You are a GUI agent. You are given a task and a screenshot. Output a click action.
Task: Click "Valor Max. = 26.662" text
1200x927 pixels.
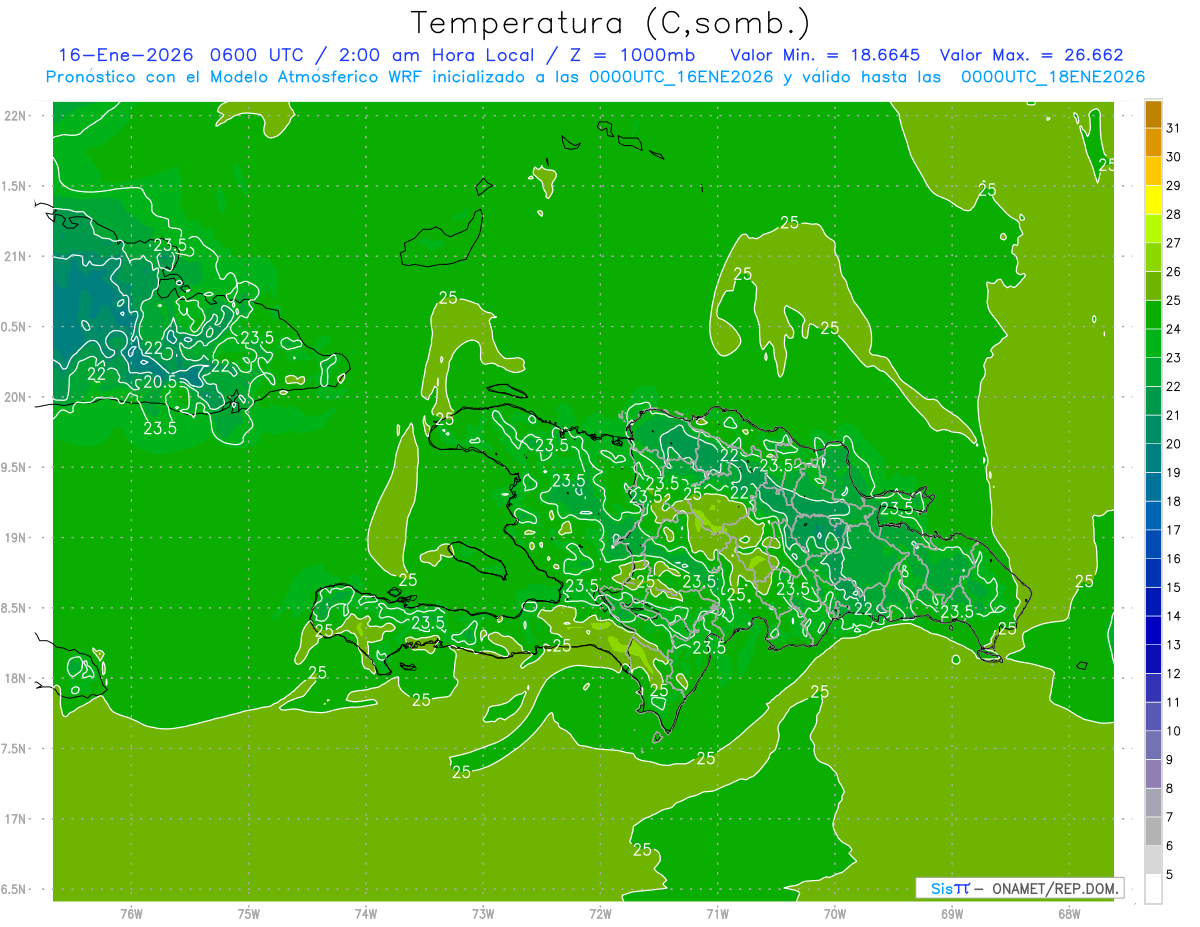coord(1031,55)
